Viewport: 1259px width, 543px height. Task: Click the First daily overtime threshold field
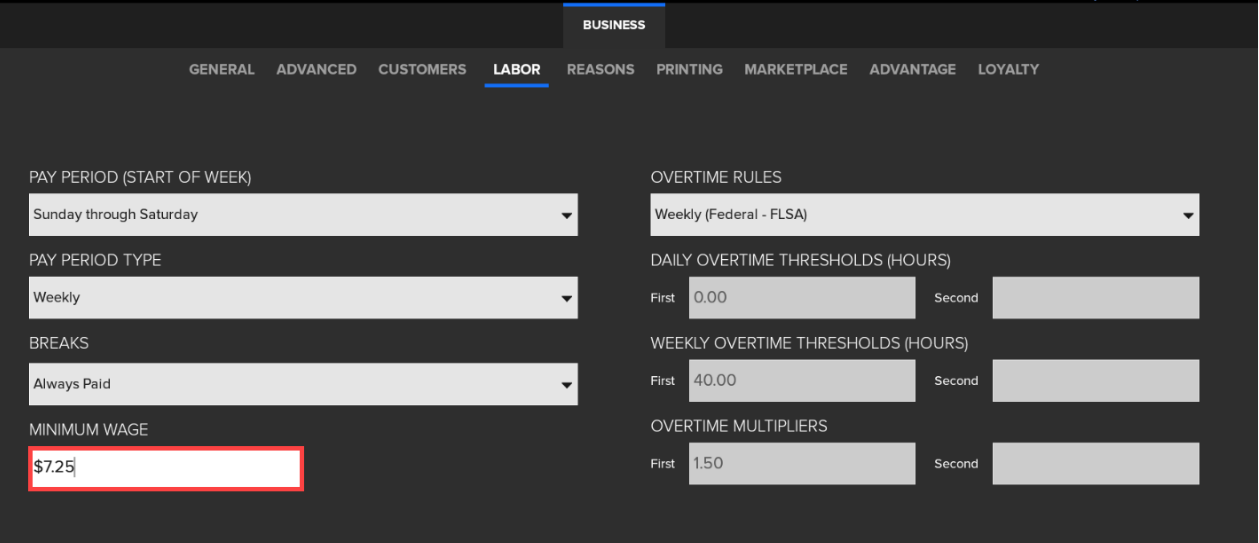(801, 298)
